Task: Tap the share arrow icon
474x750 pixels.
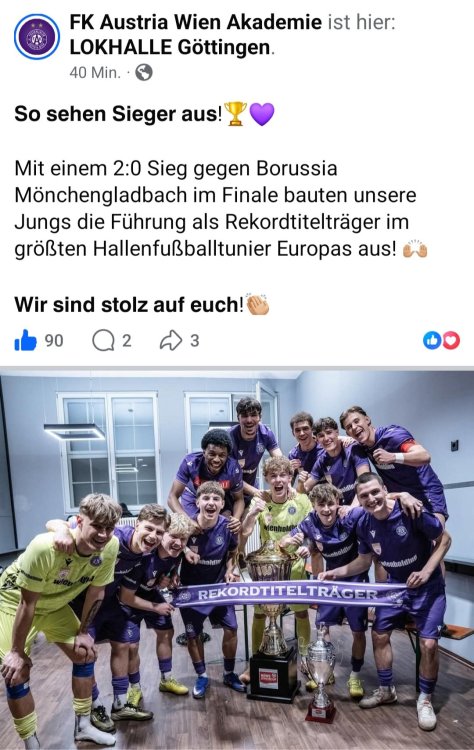Action: tap(171, 341)
